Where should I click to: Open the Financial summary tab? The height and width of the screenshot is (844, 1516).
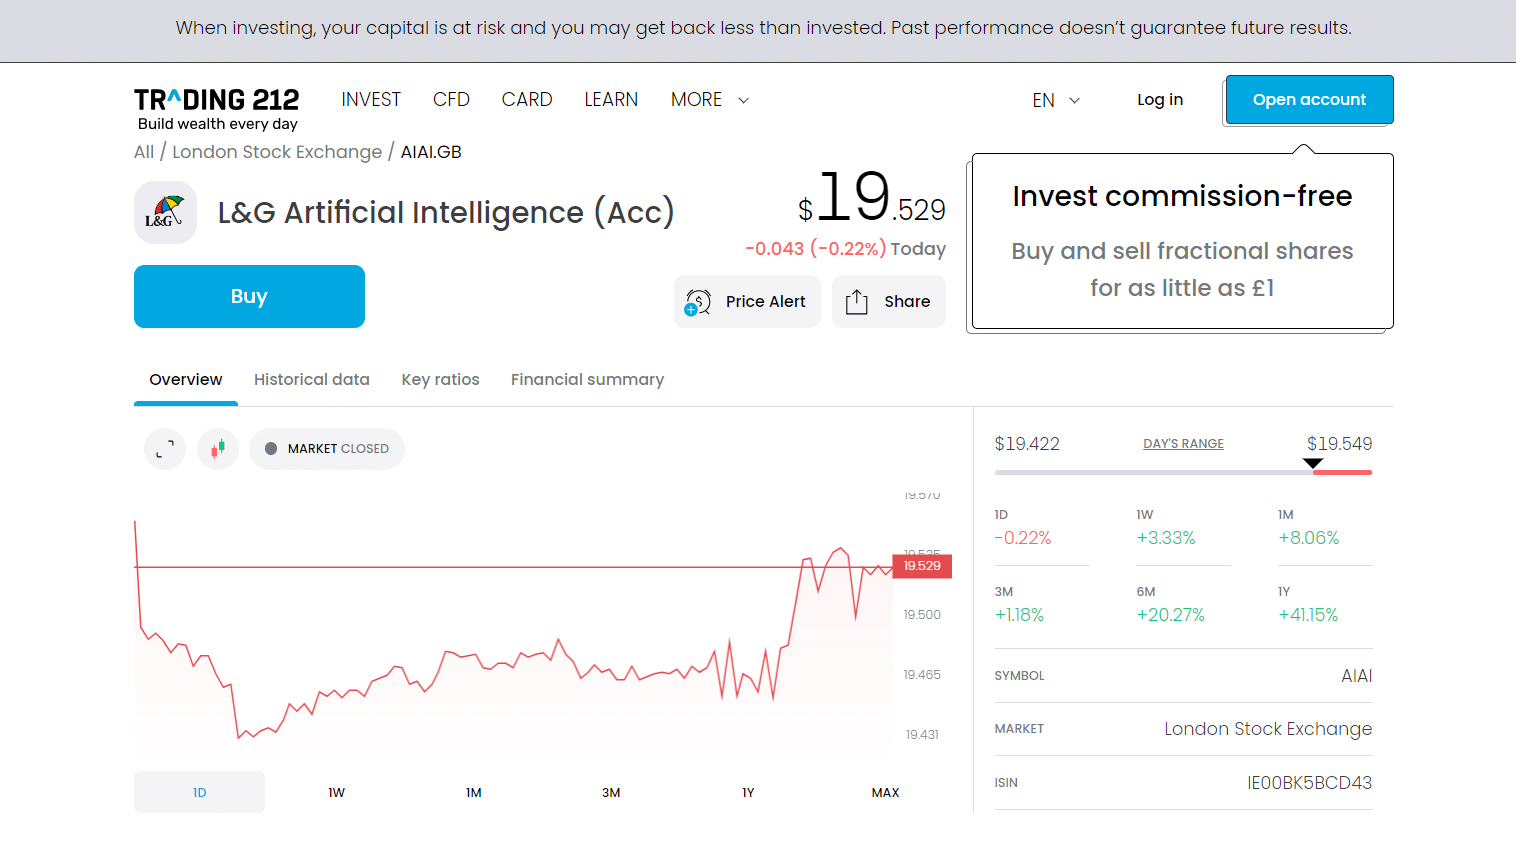(587, 380)
